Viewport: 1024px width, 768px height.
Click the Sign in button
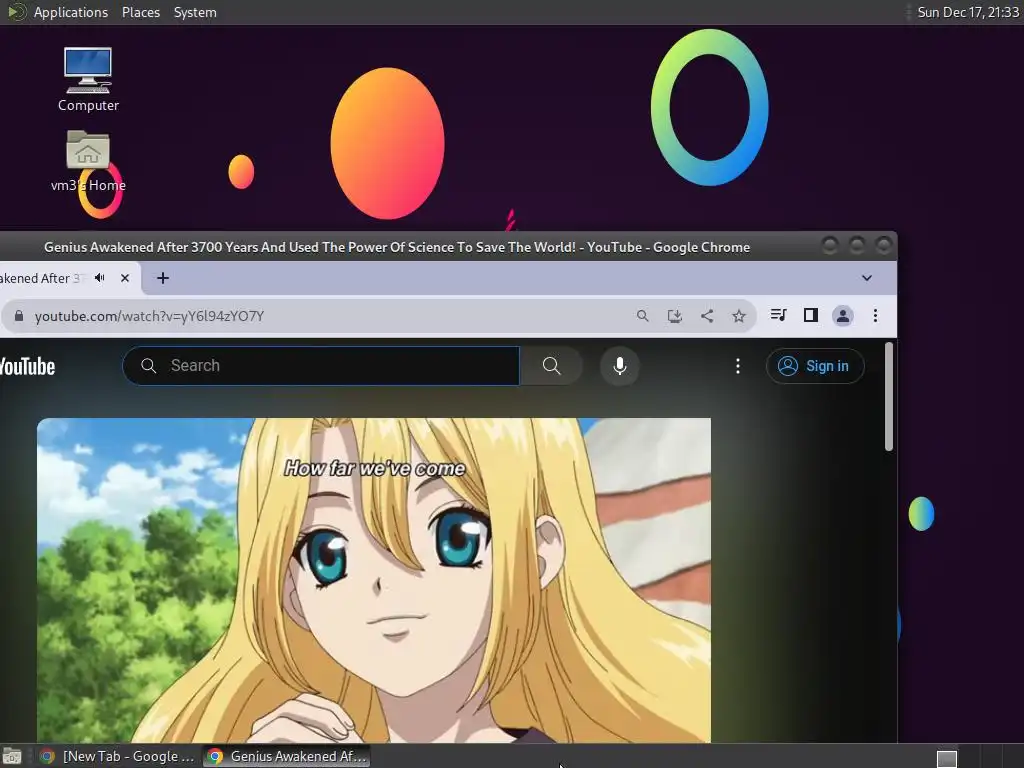click(815, 366)
